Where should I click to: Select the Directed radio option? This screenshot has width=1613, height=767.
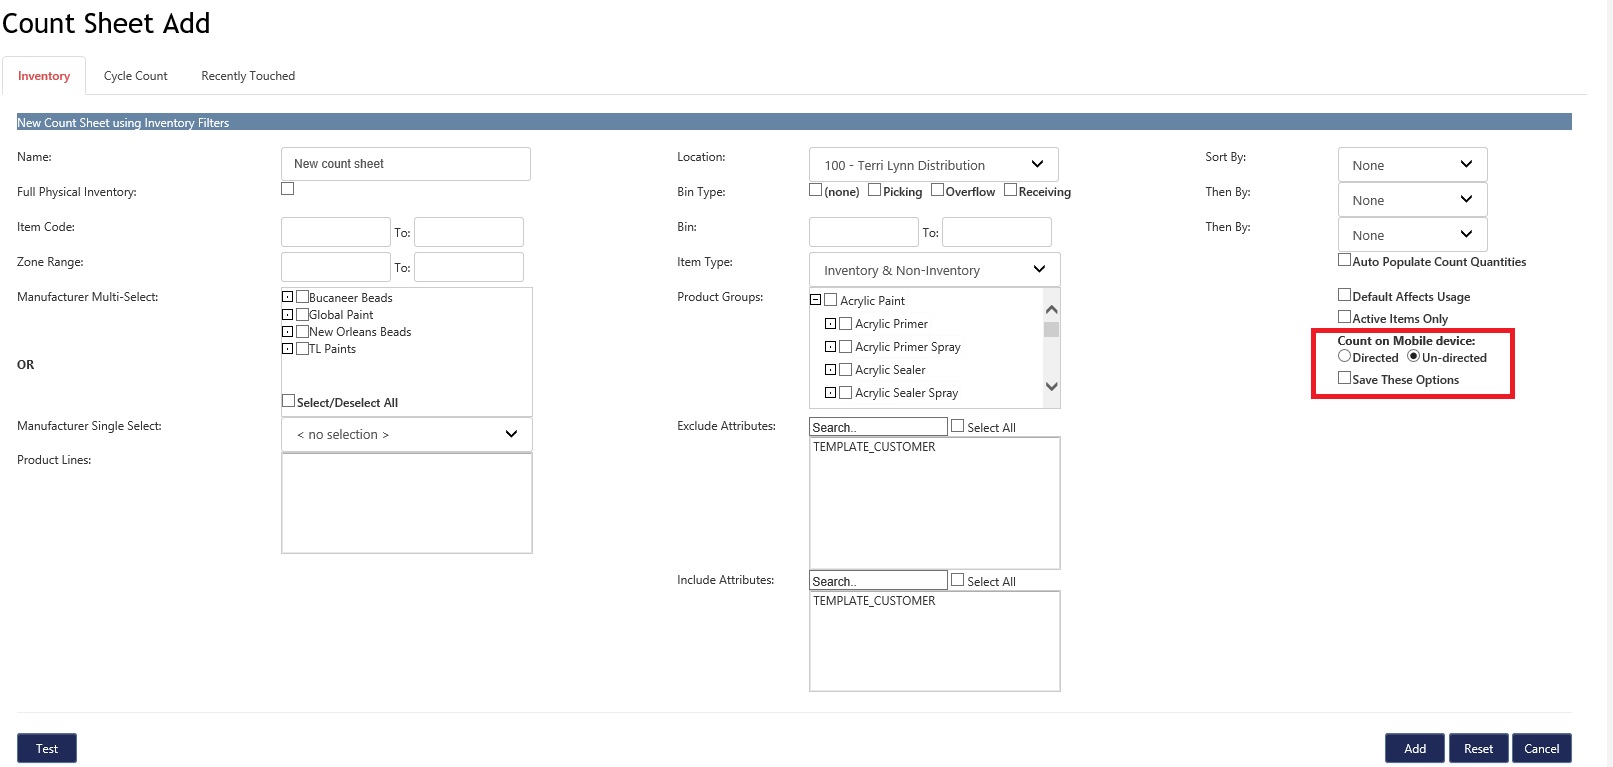[x=1344, y=356]
